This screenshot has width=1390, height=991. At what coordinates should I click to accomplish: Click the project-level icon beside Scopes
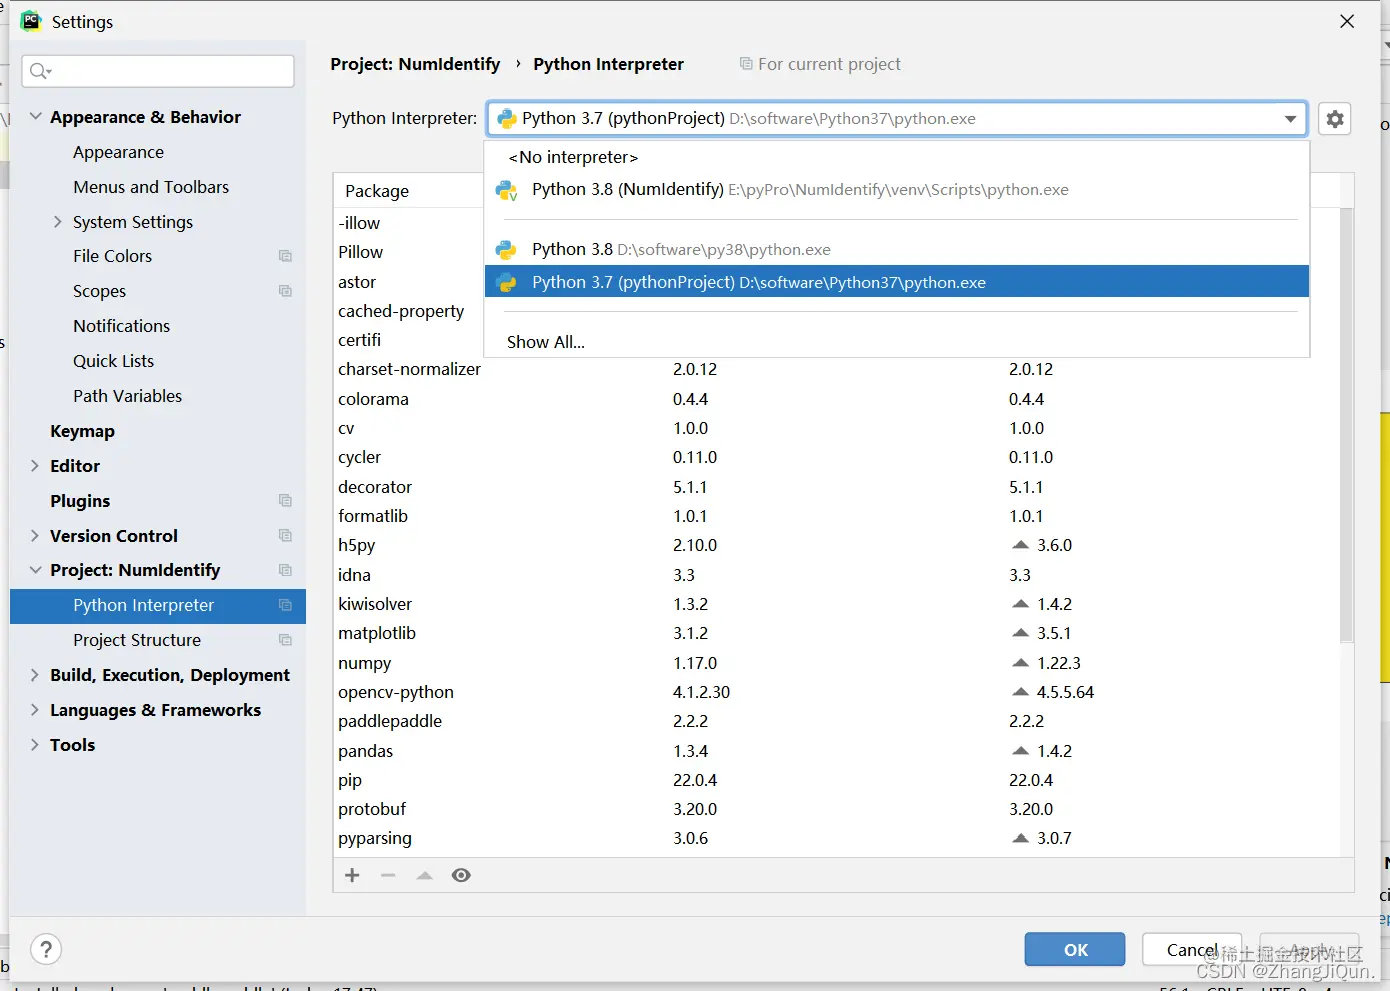[285, 291]
